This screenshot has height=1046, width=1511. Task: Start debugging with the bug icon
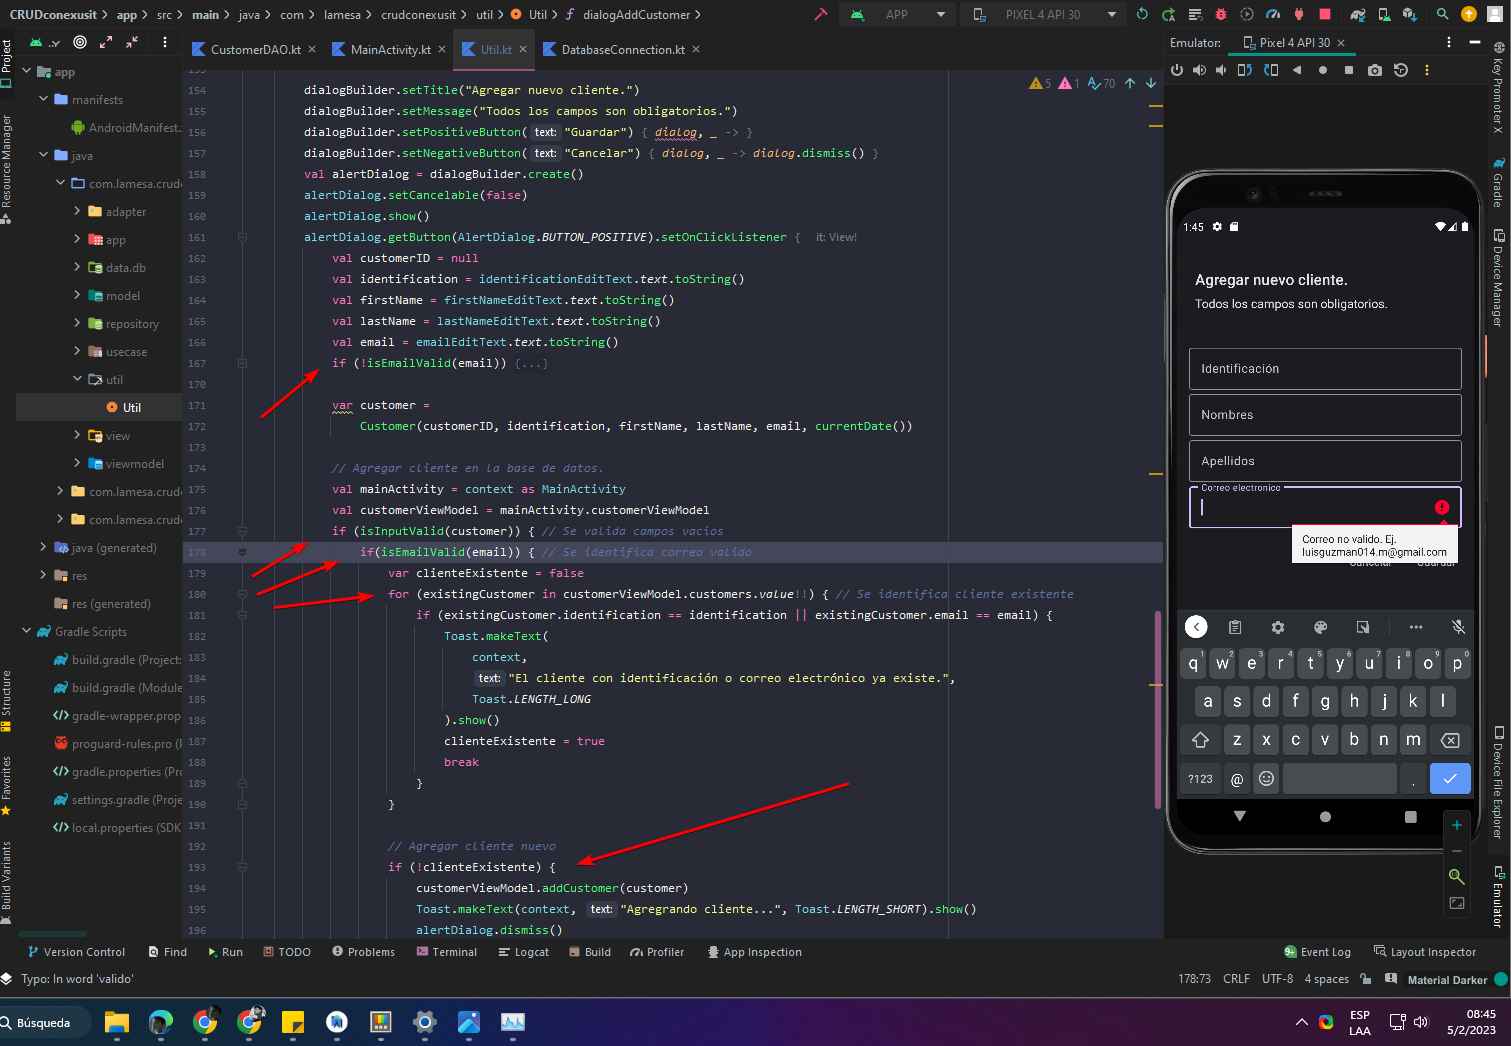[x=1221, y=14]
